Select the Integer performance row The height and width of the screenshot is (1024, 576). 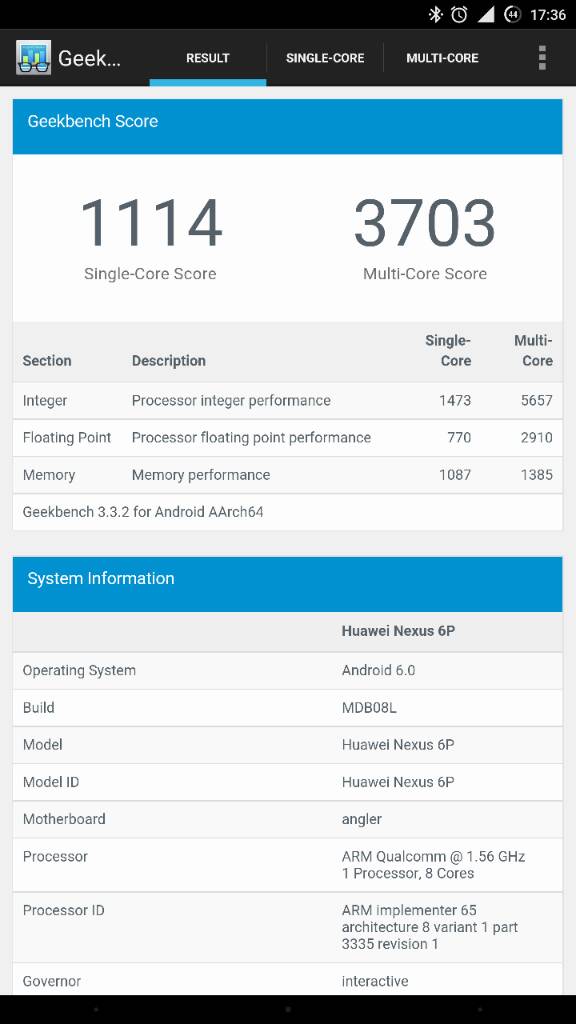point(287,400)
